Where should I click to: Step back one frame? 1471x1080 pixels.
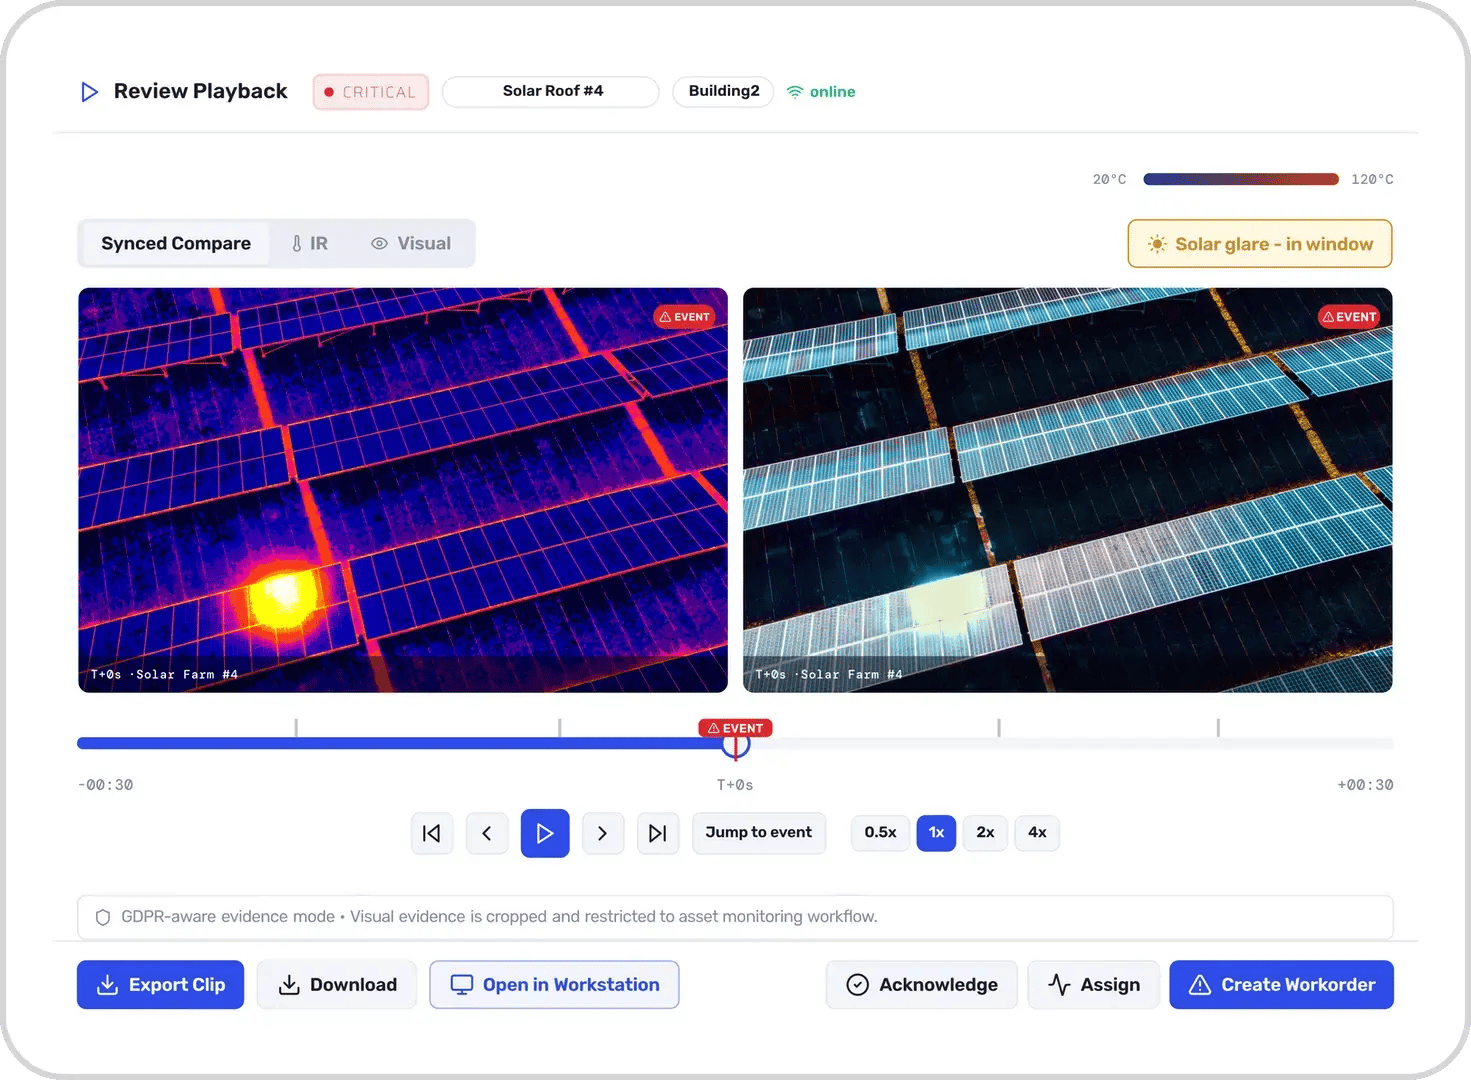487,833
